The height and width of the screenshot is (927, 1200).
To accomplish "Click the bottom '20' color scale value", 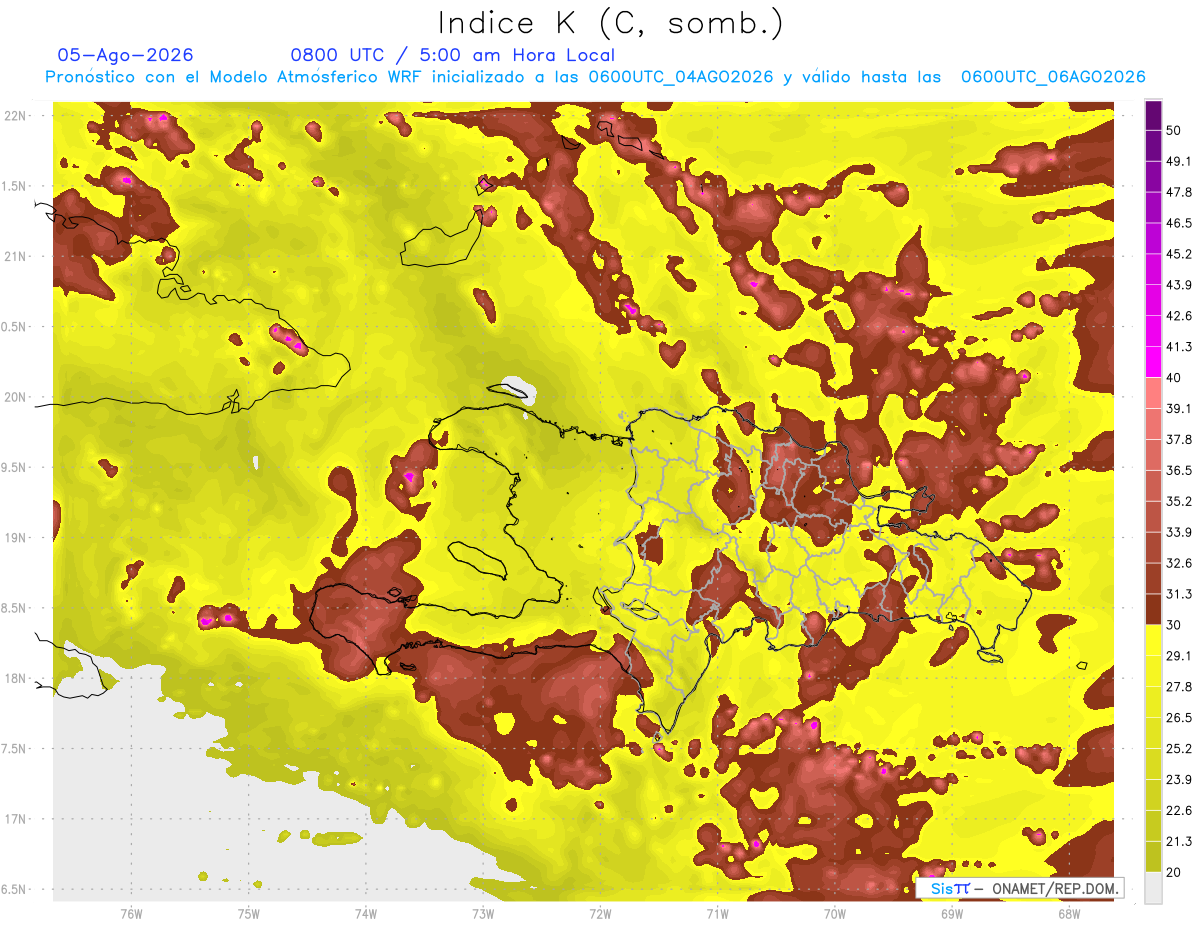I will (1174, 872).
